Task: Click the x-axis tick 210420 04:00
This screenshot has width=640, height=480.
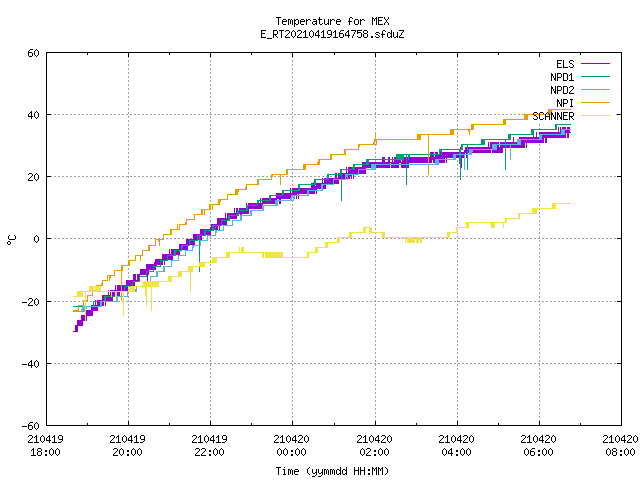Action: [456, 446]
